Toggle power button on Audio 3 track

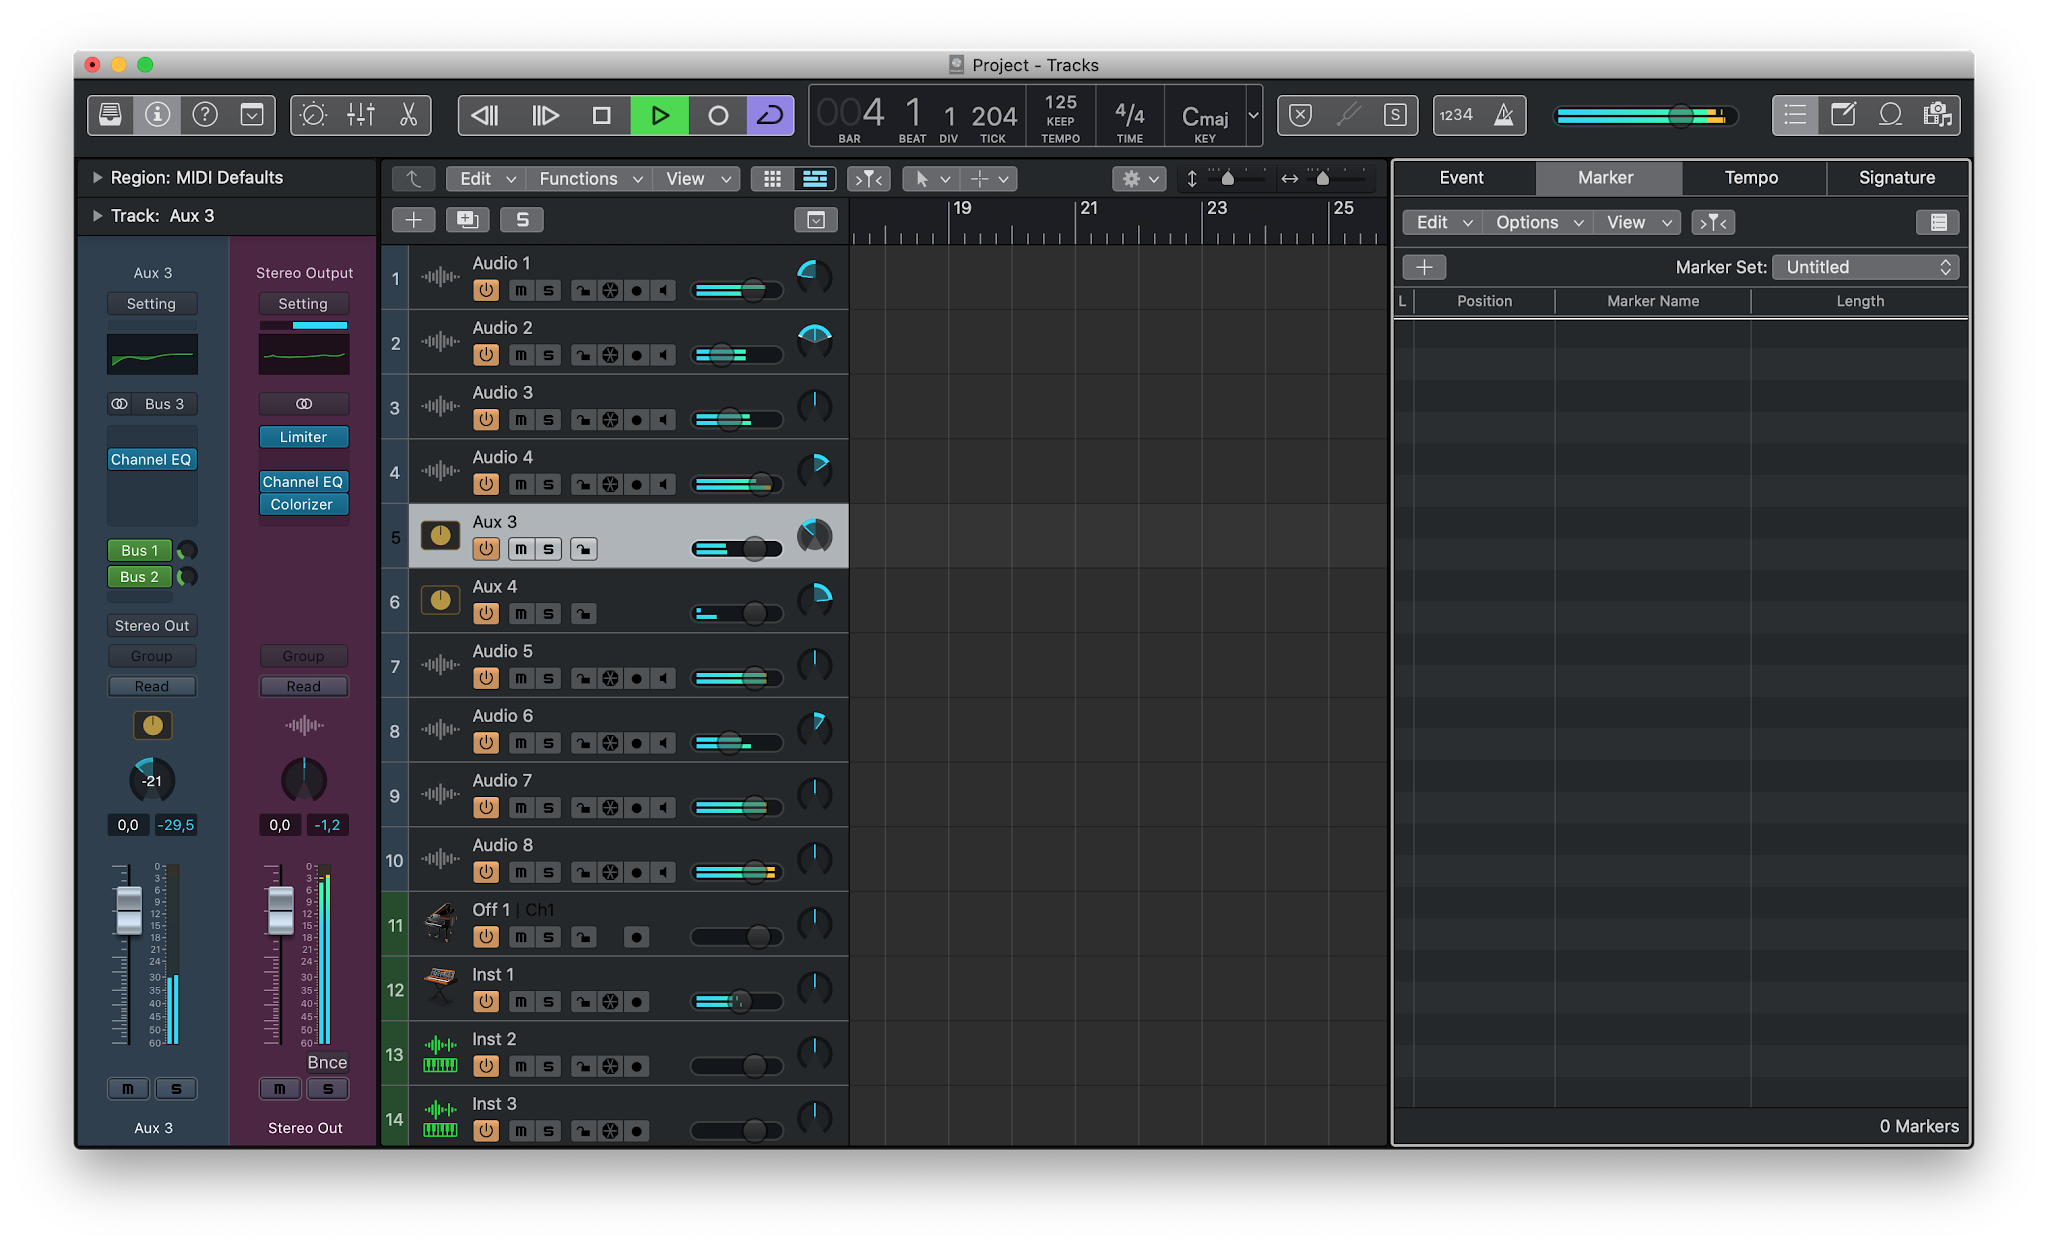pos(486,420)
